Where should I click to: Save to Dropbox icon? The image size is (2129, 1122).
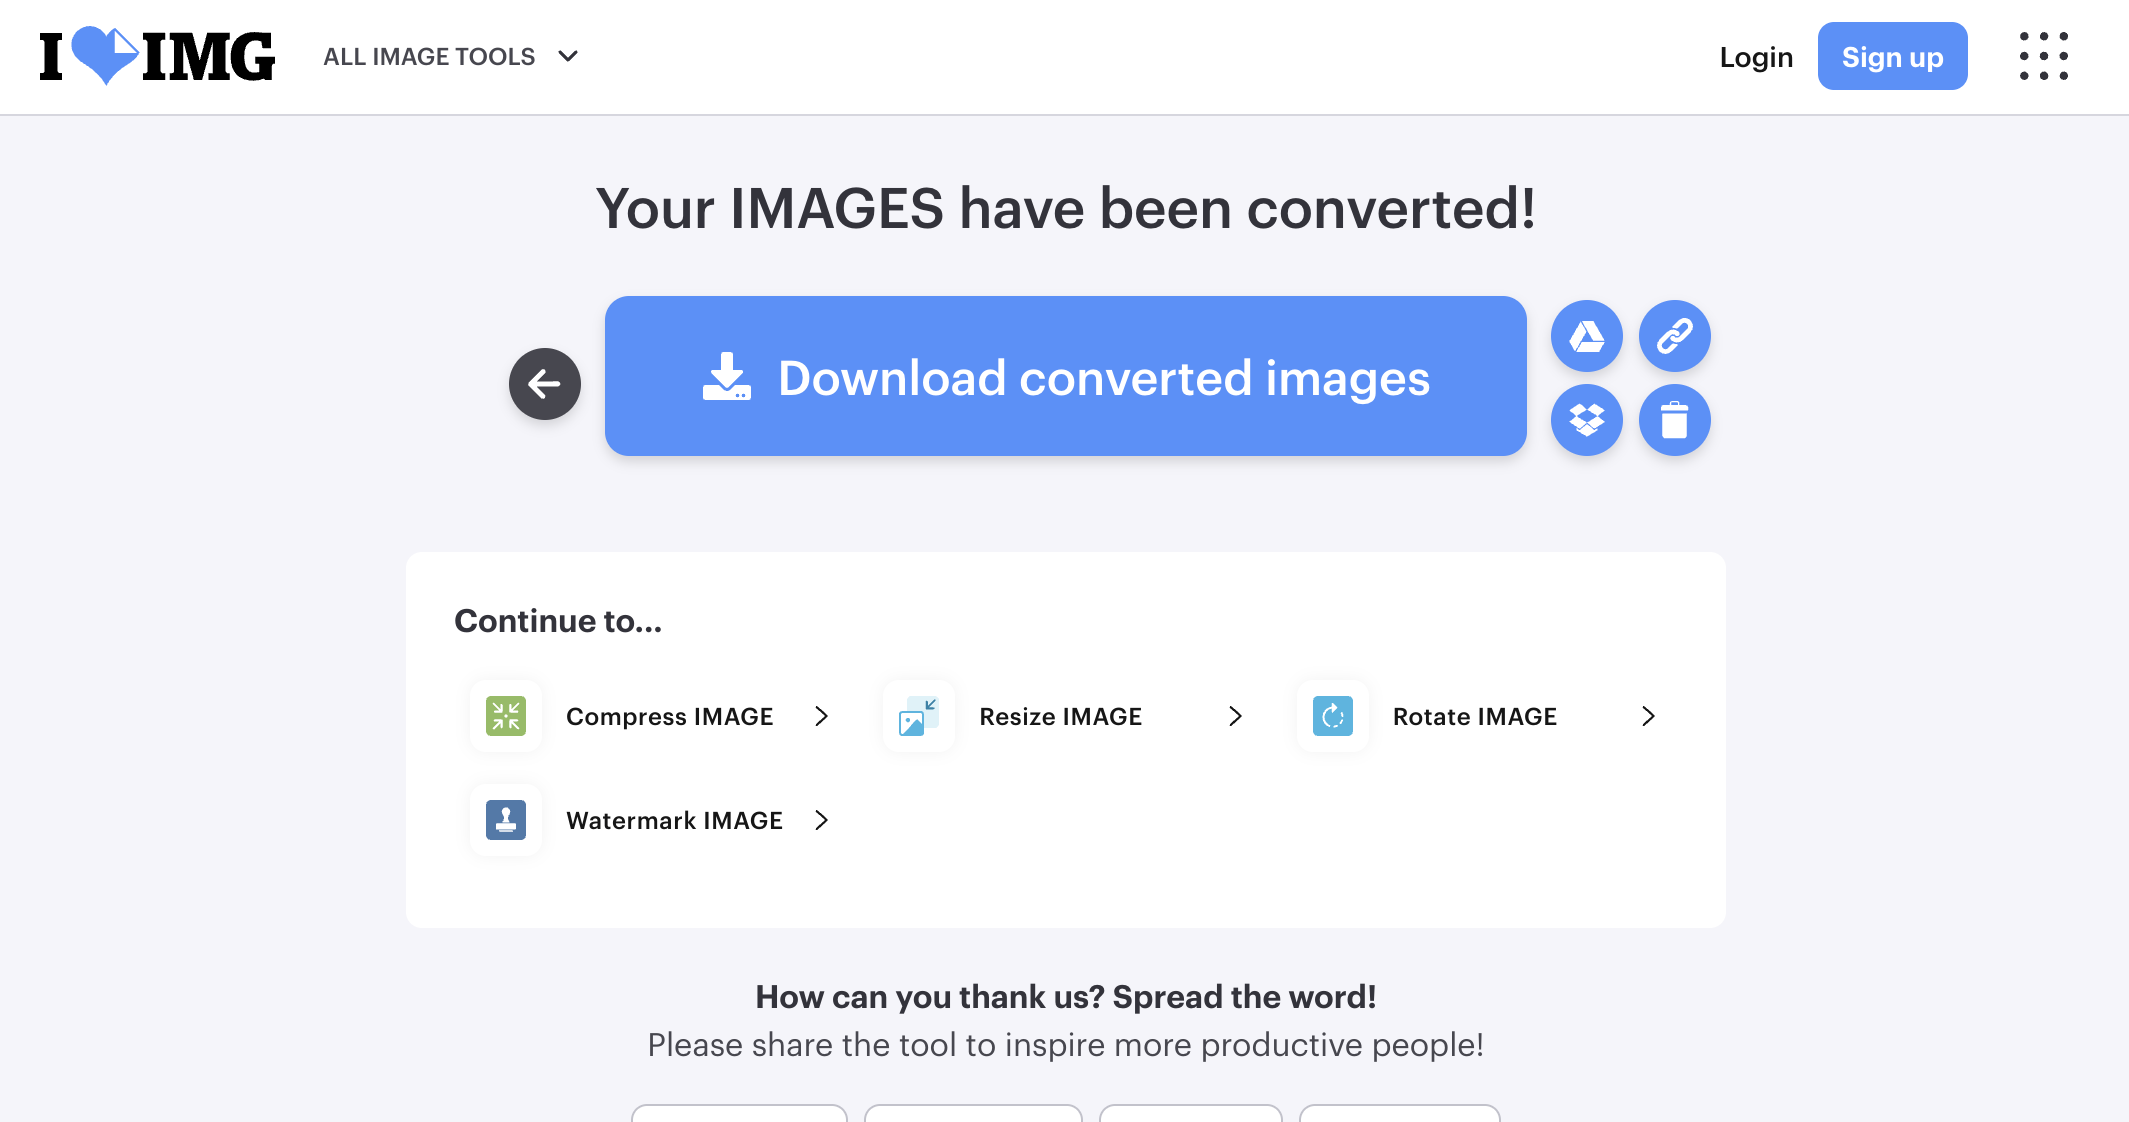1586,420
